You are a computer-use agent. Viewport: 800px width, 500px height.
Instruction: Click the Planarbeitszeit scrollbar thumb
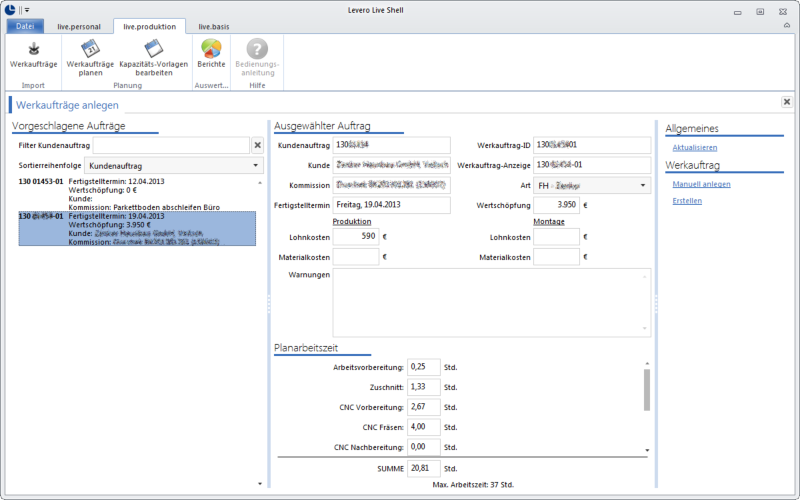[647, 390]
